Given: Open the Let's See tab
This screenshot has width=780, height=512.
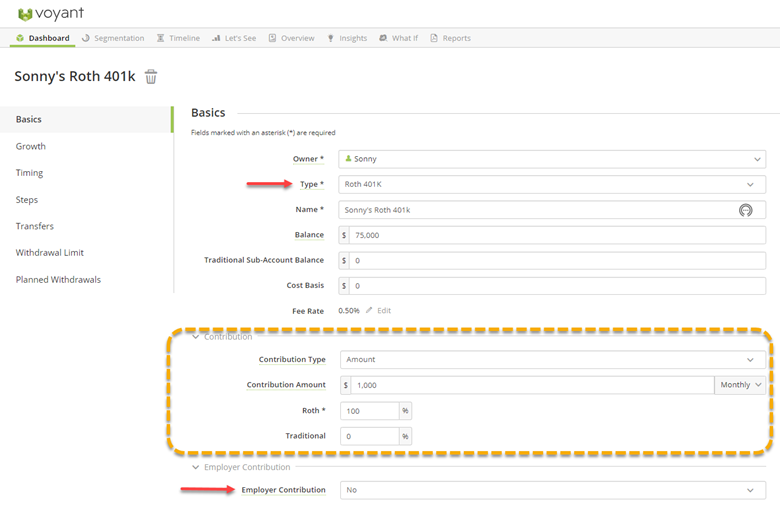Looking at the screenshot, I should pyautogui.click(x=234, y=38).
